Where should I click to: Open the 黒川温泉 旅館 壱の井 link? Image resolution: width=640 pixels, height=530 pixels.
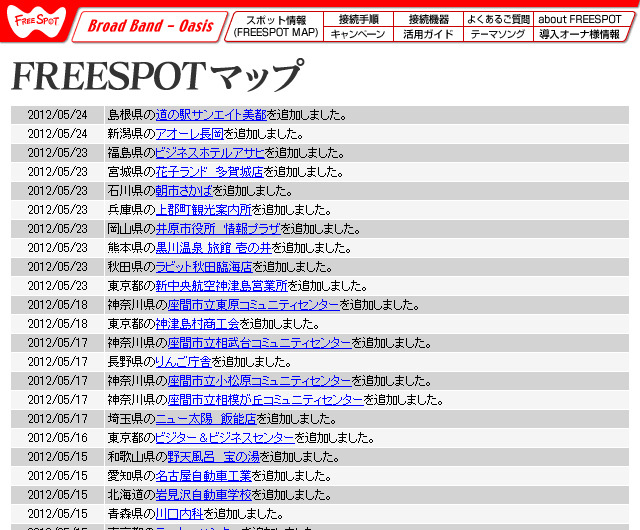pos(213,247)
